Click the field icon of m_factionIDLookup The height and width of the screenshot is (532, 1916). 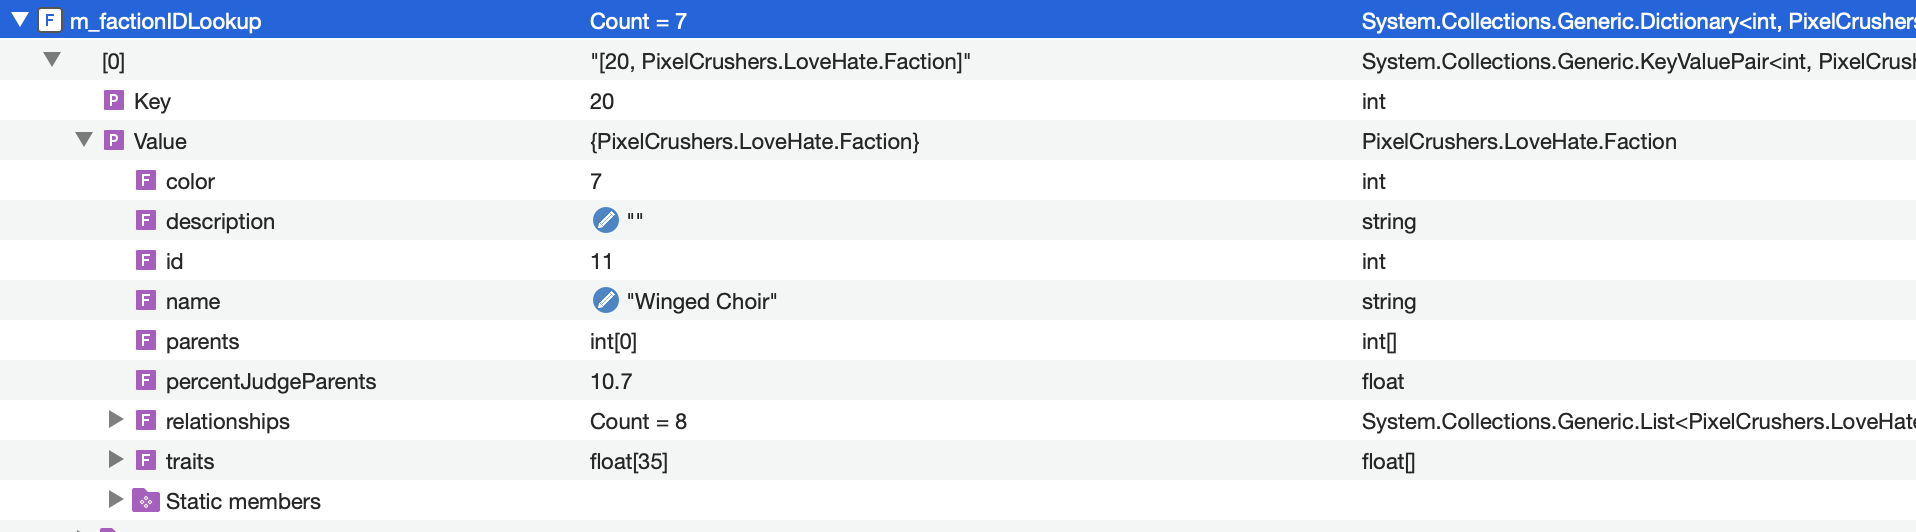[50, 20]
